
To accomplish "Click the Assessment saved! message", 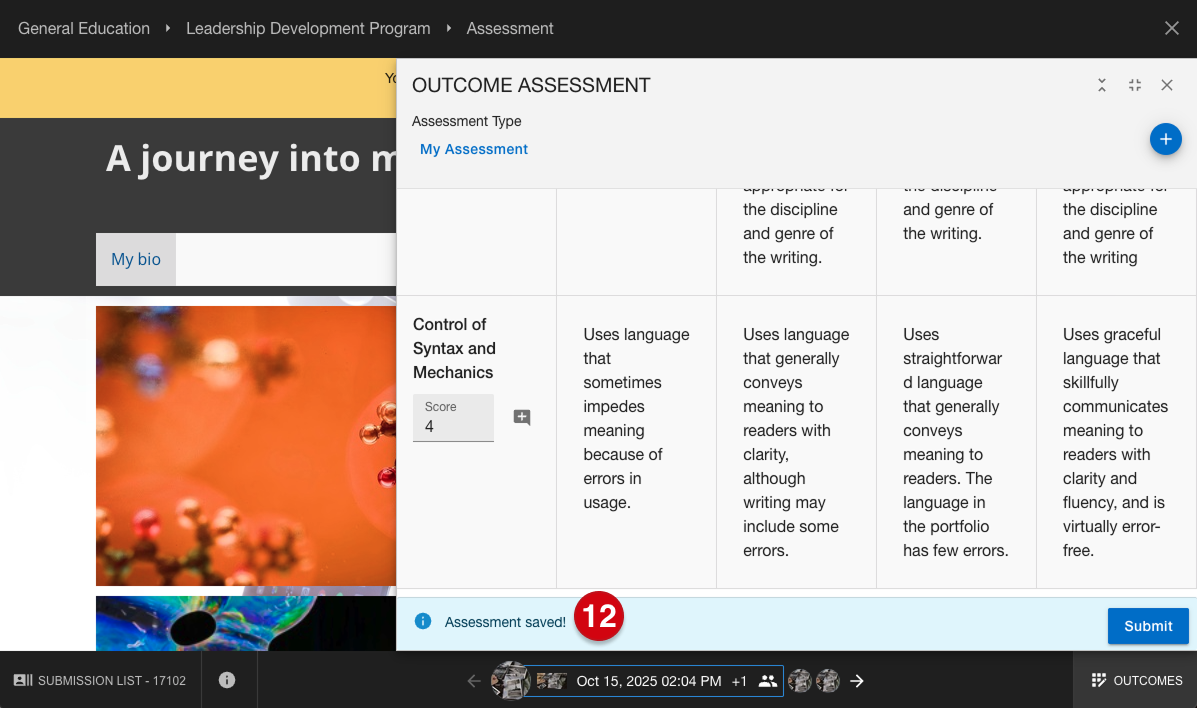I will point(505,622).
